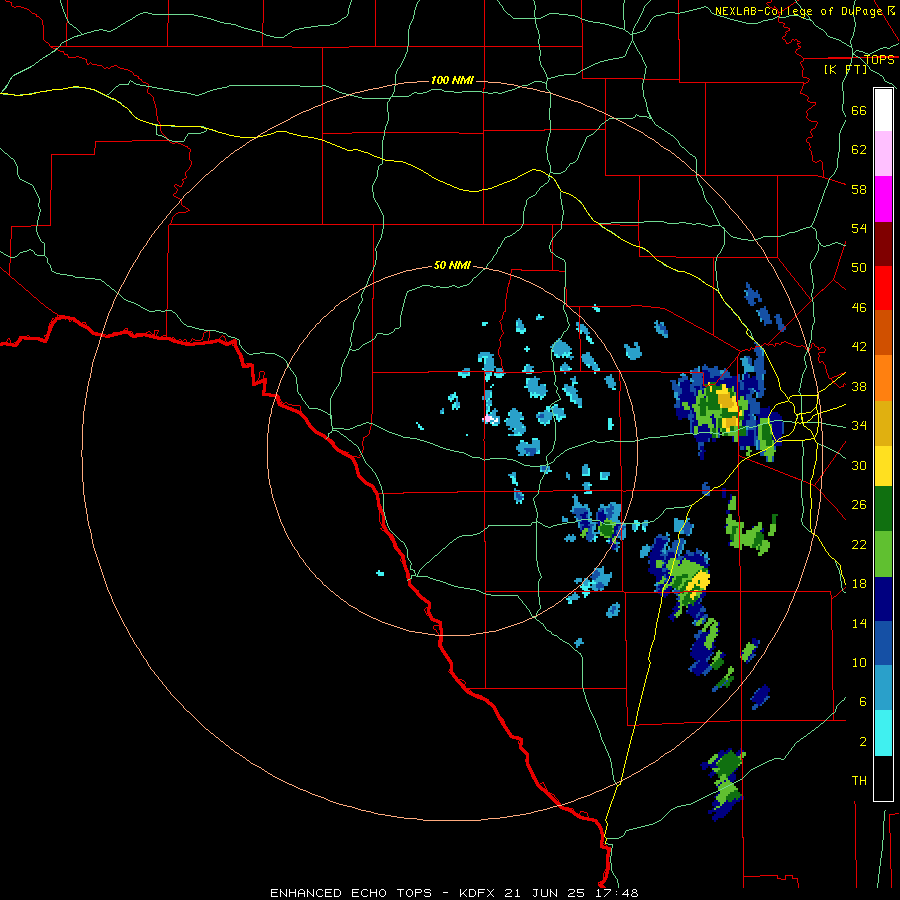900x900 pixels.
Task: Pick the dark green legend swatch
Action: point(883,509)
